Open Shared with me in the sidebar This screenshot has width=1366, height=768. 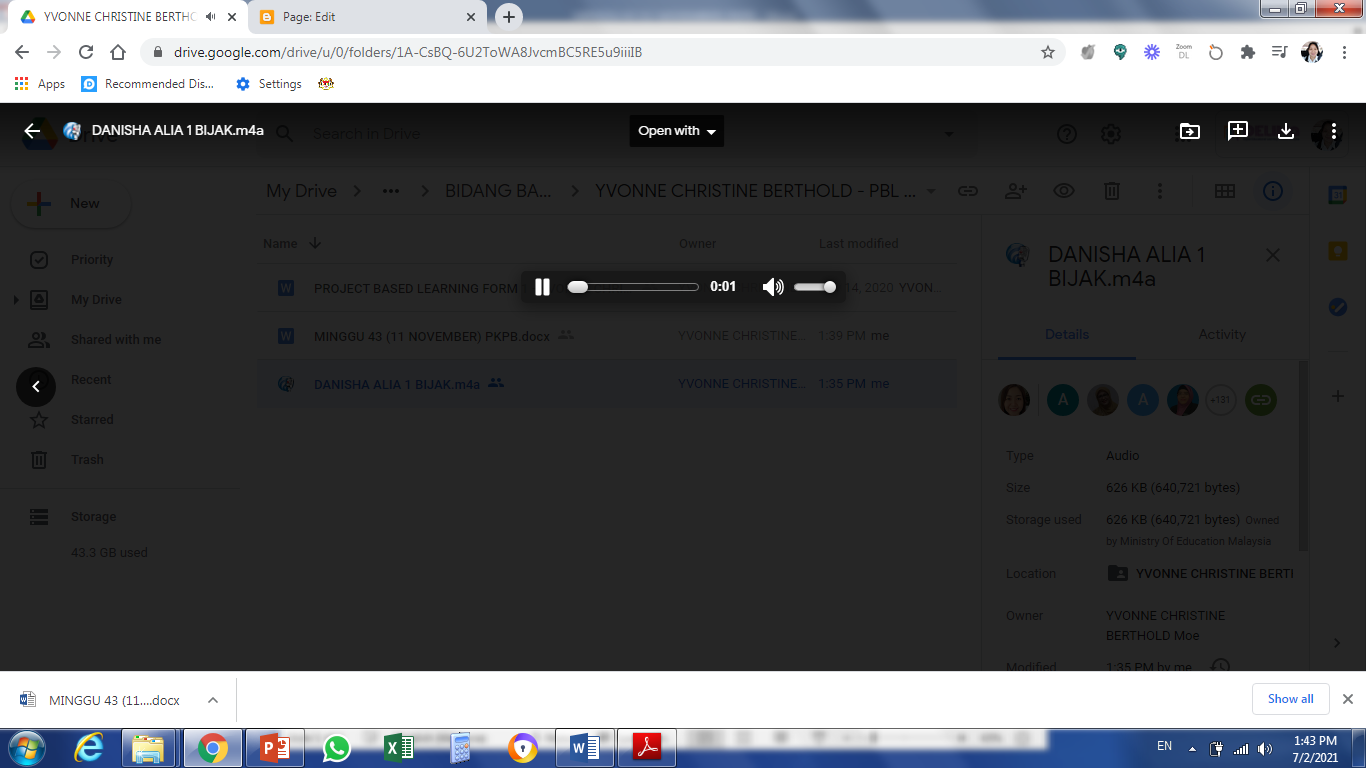116,340
